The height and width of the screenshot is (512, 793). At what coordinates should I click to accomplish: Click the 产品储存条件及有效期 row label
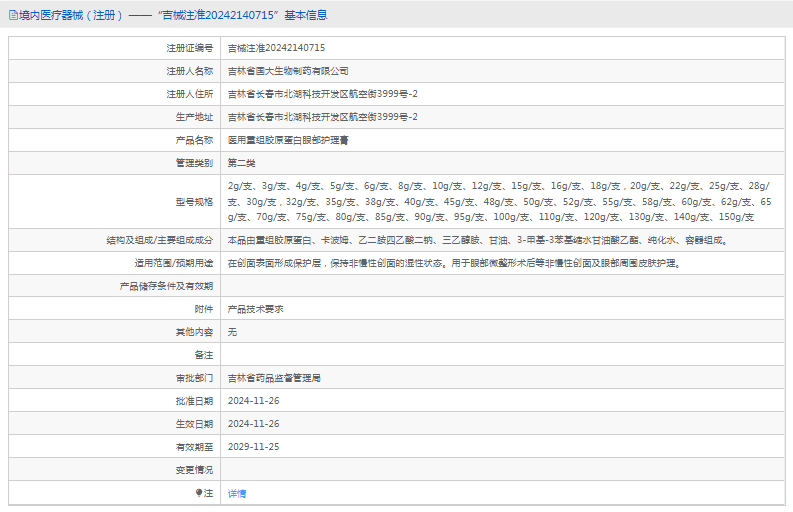[x=166, y=286]
